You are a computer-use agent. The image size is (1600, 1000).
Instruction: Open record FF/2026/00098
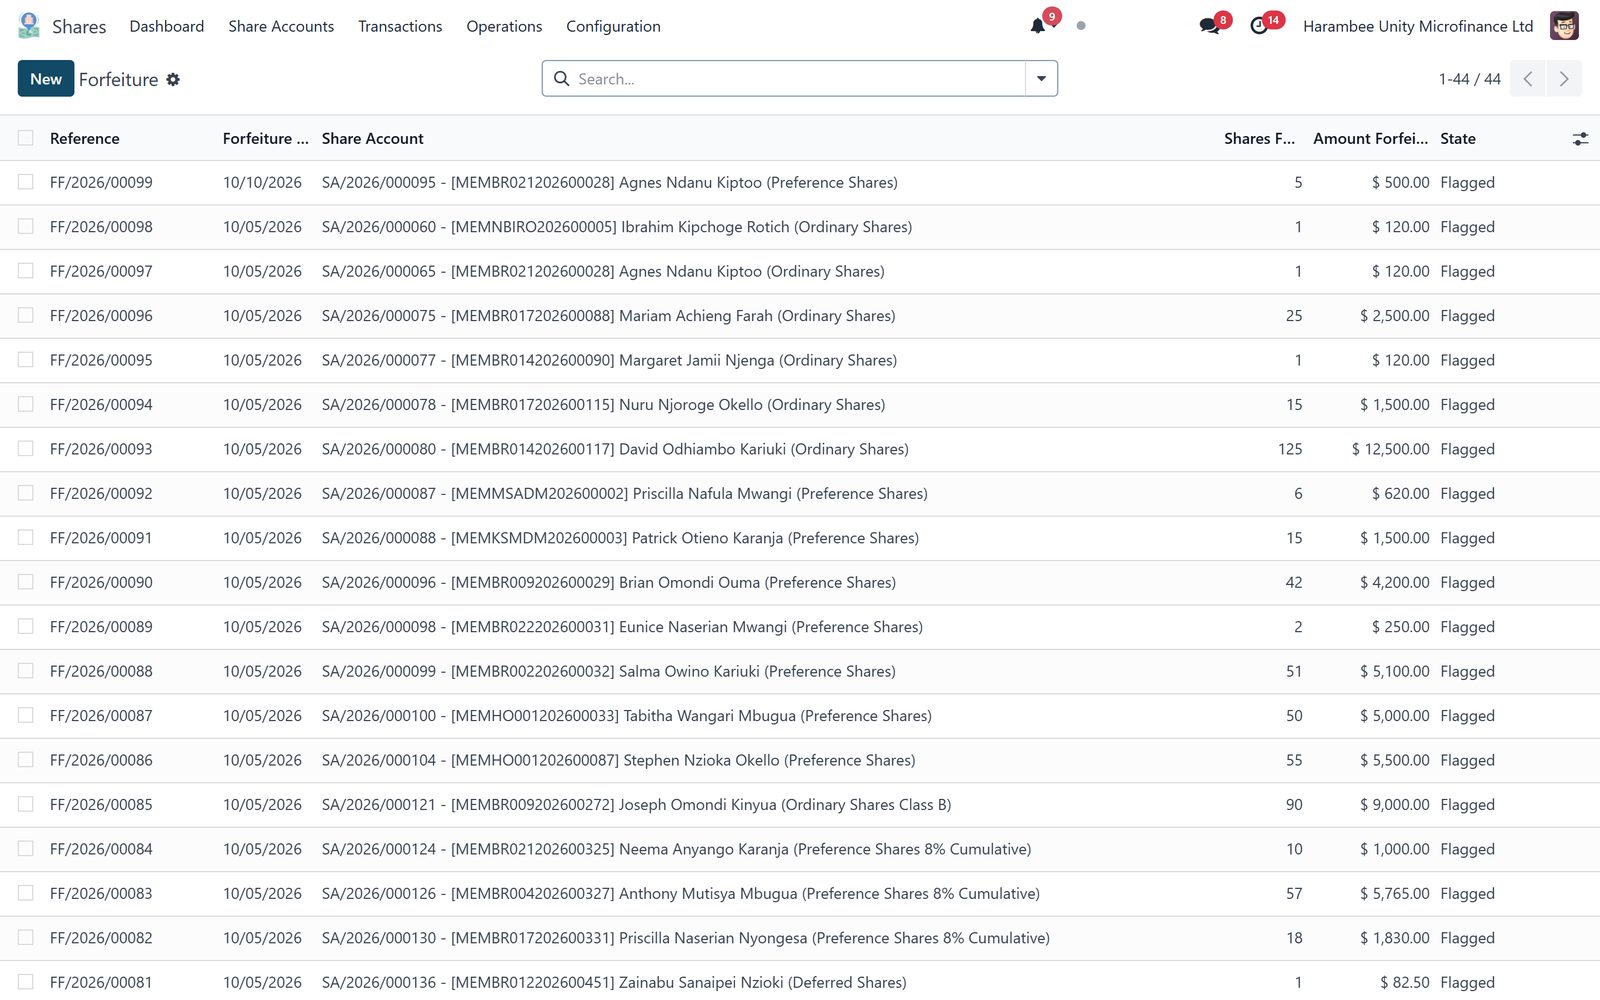(101, 227)
